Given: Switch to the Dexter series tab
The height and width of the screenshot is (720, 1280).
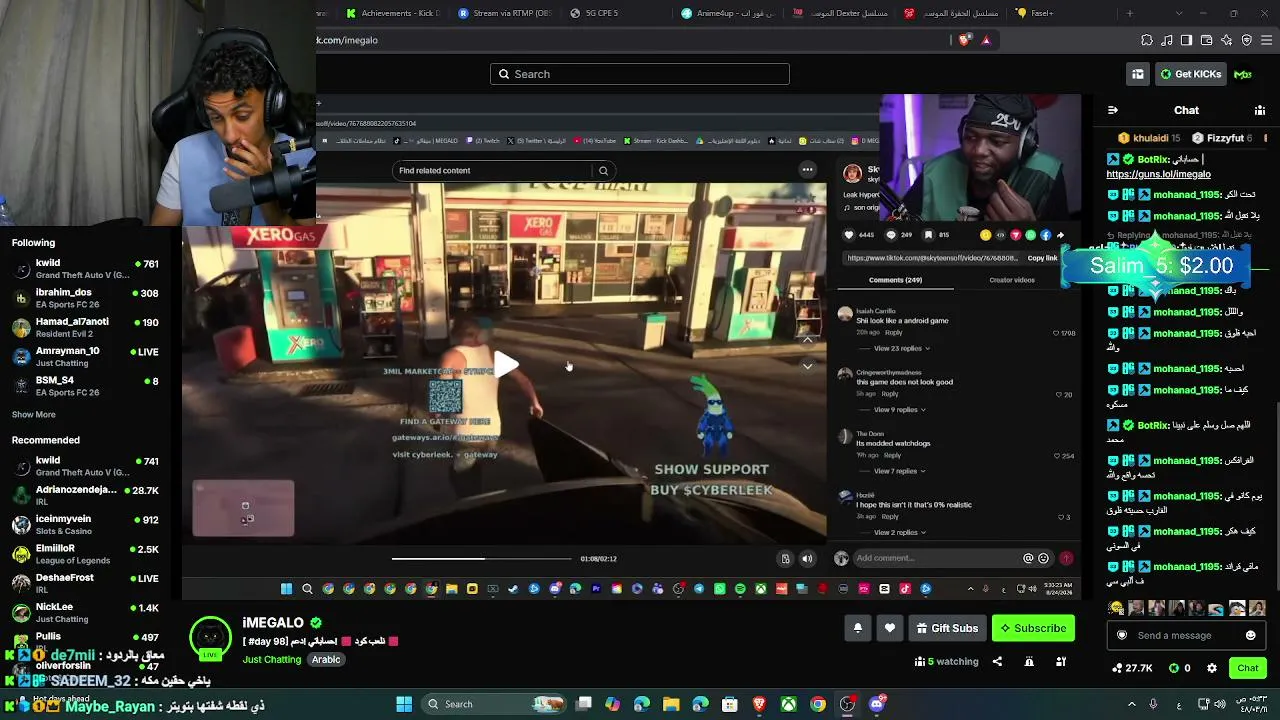Looking at the screenshot, I should (x=841, y=13).
